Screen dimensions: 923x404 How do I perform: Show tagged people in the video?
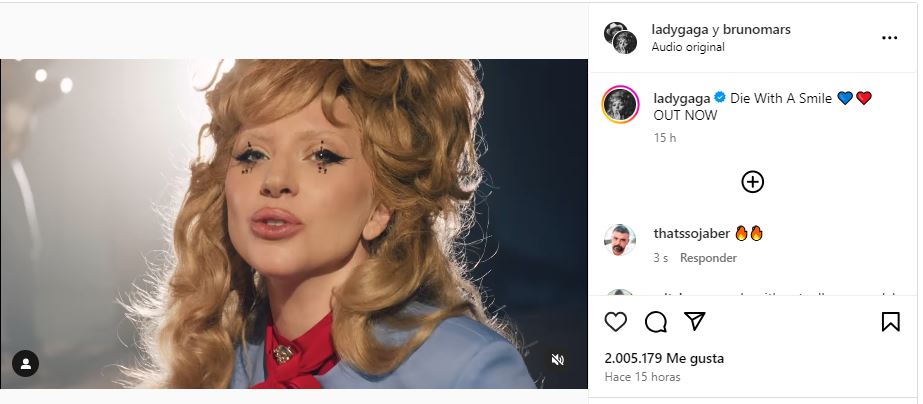point(25,364)
